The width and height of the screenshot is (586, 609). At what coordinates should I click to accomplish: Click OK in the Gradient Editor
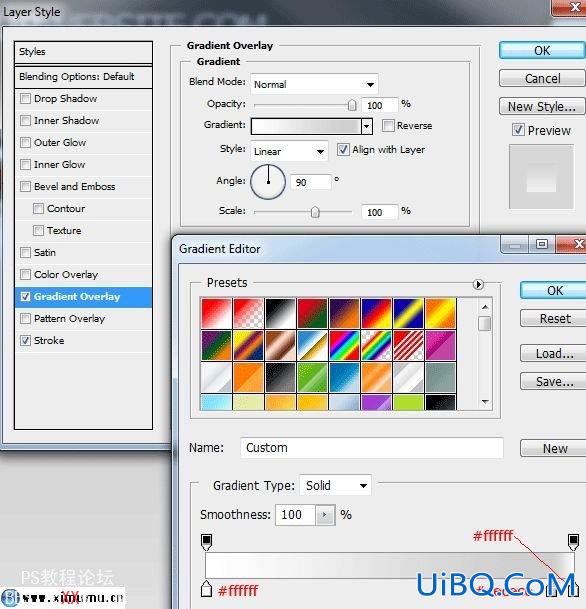coord(555,291)
